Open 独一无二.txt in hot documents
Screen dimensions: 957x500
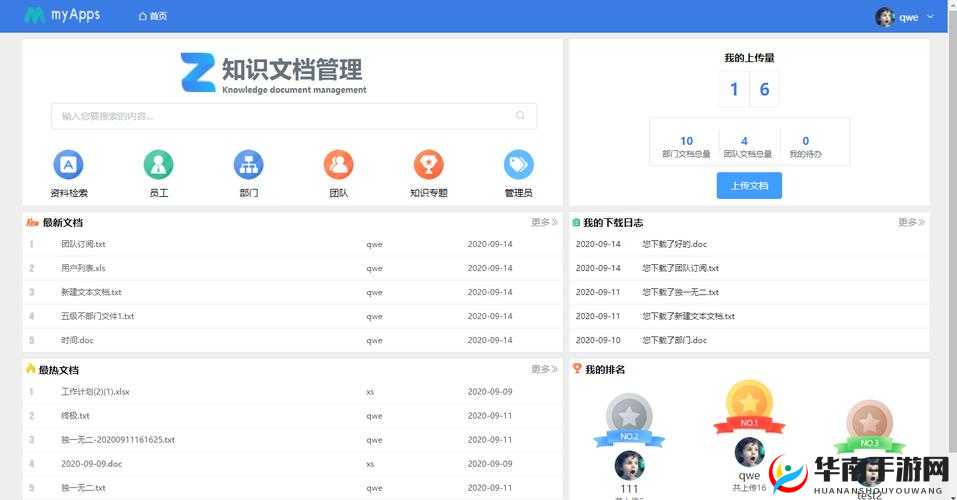(x=83, y=488)
